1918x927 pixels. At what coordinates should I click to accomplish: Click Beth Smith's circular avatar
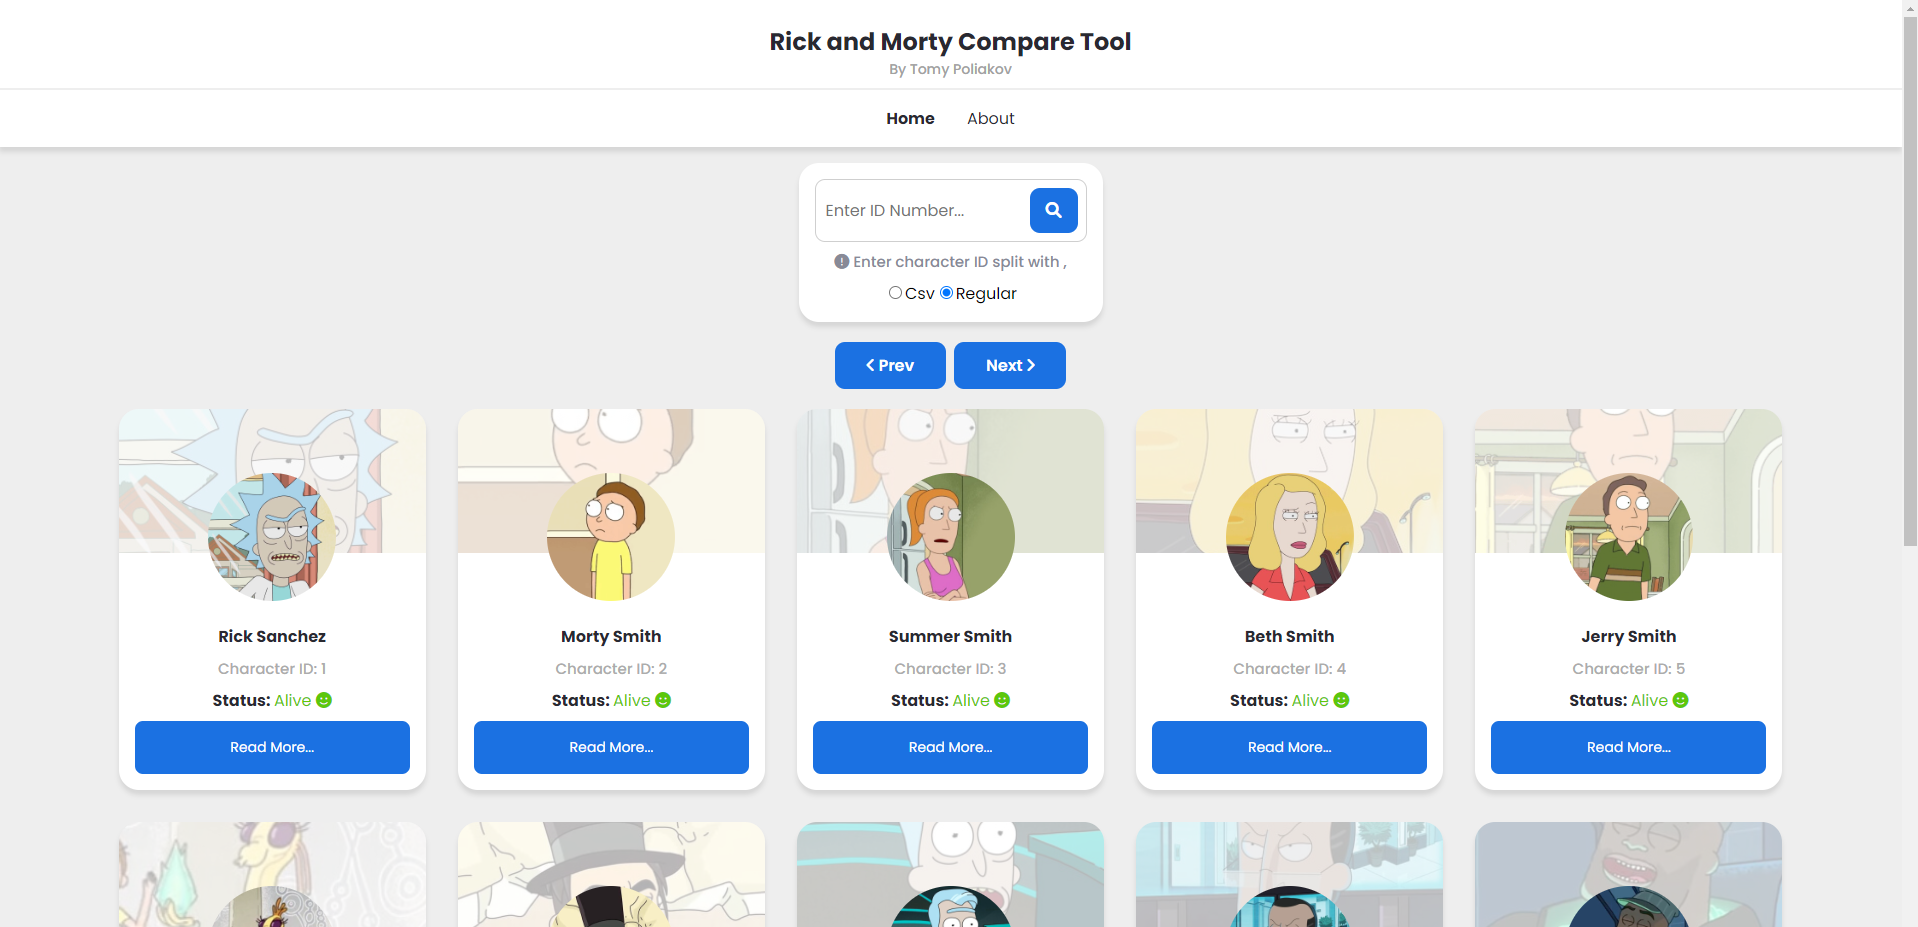point(1289,537)
